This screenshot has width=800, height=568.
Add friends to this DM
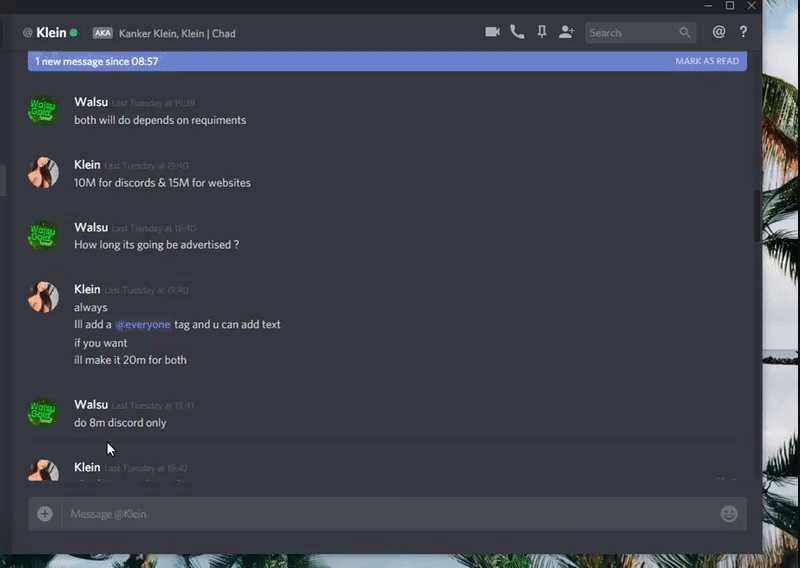click(x=566, y=32)
